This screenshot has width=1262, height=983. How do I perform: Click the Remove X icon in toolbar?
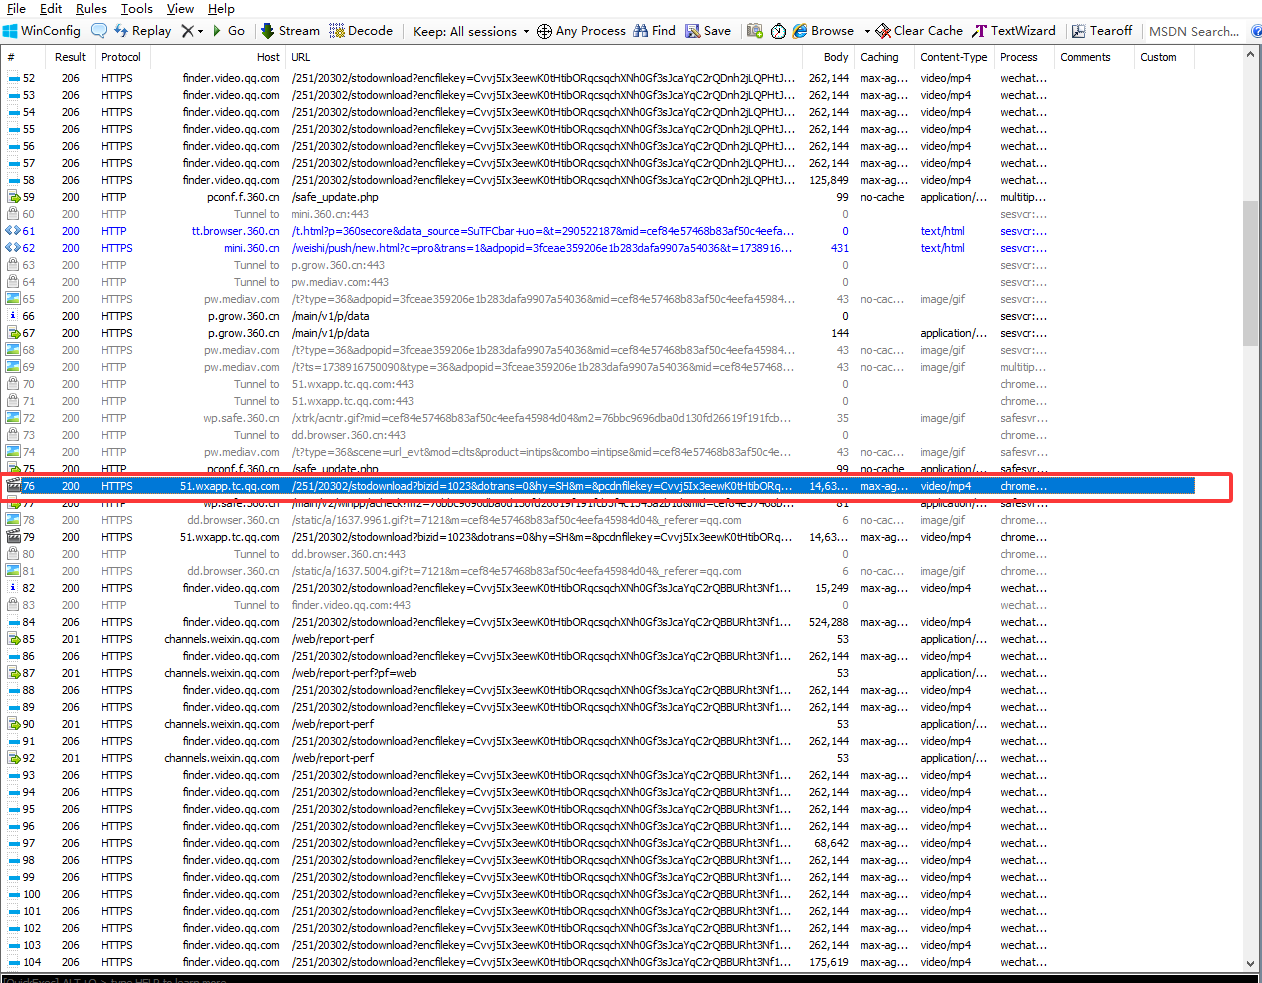tap(187, 31)
